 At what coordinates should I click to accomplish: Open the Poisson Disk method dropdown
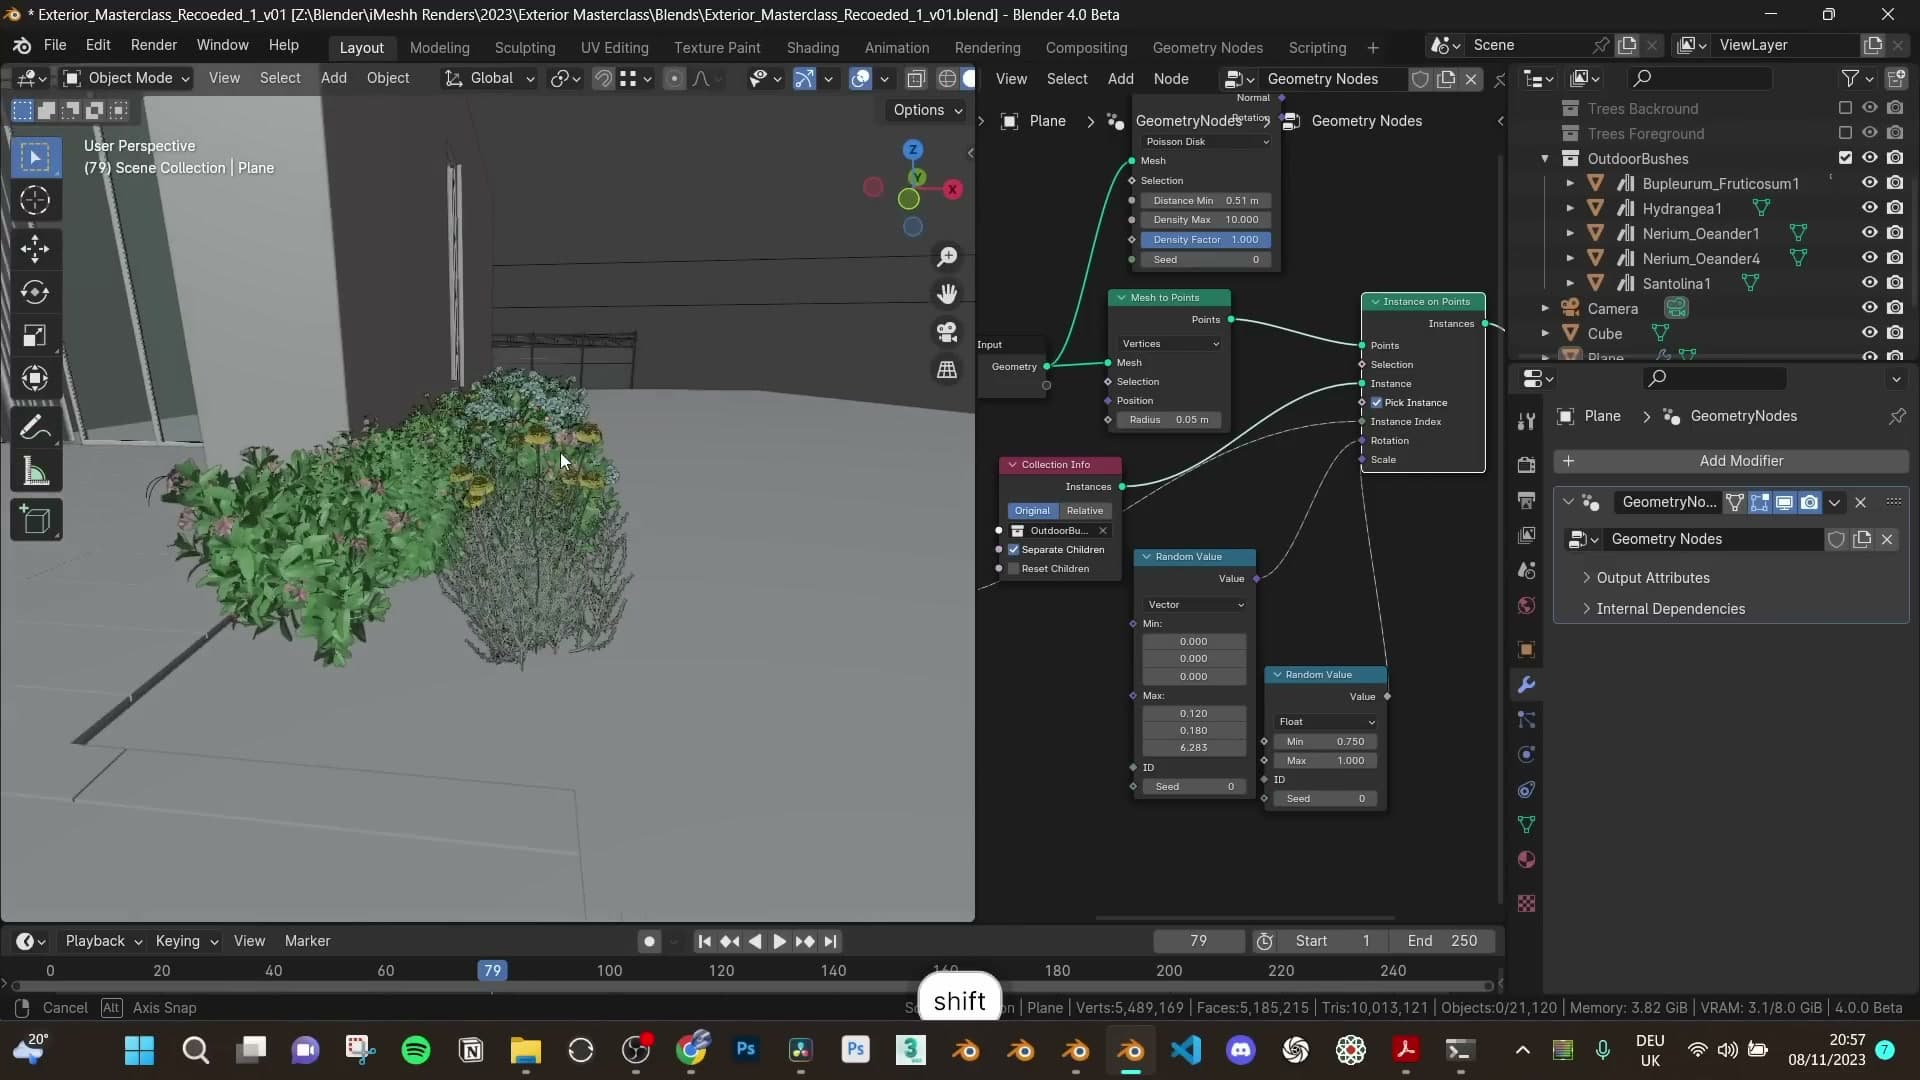click(x=1206, y=142)
